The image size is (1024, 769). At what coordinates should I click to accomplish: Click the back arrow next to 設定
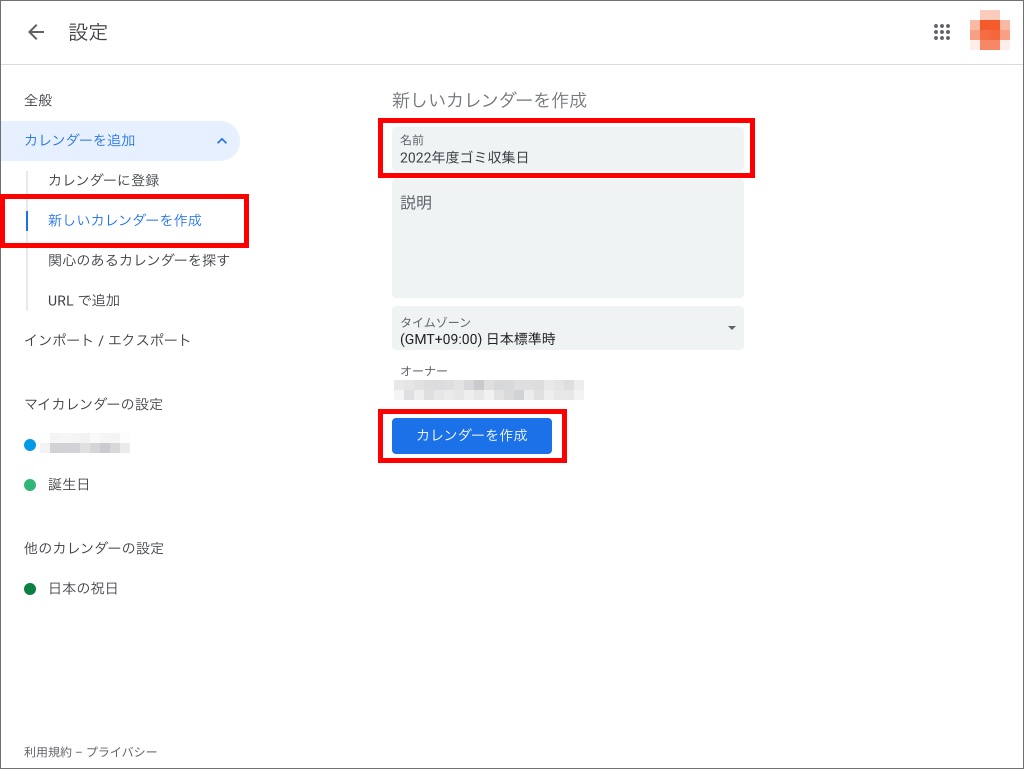pos(36,32)
